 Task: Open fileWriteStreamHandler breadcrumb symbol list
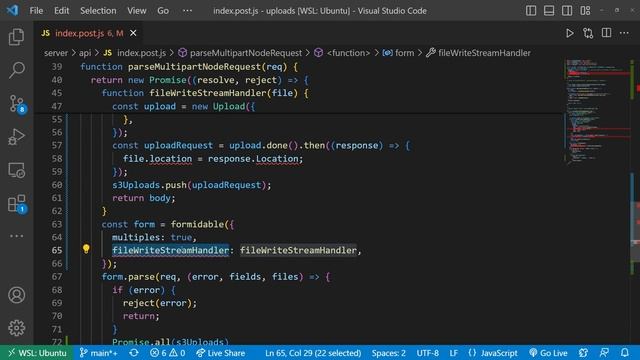(x=478, y=53)
